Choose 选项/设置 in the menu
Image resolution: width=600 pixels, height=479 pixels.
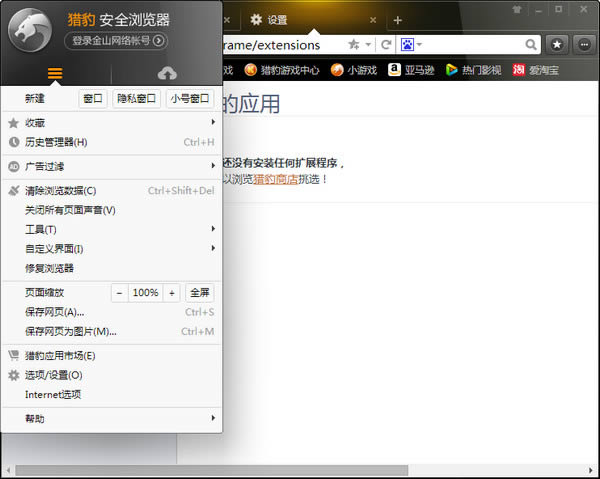point(53,375)
